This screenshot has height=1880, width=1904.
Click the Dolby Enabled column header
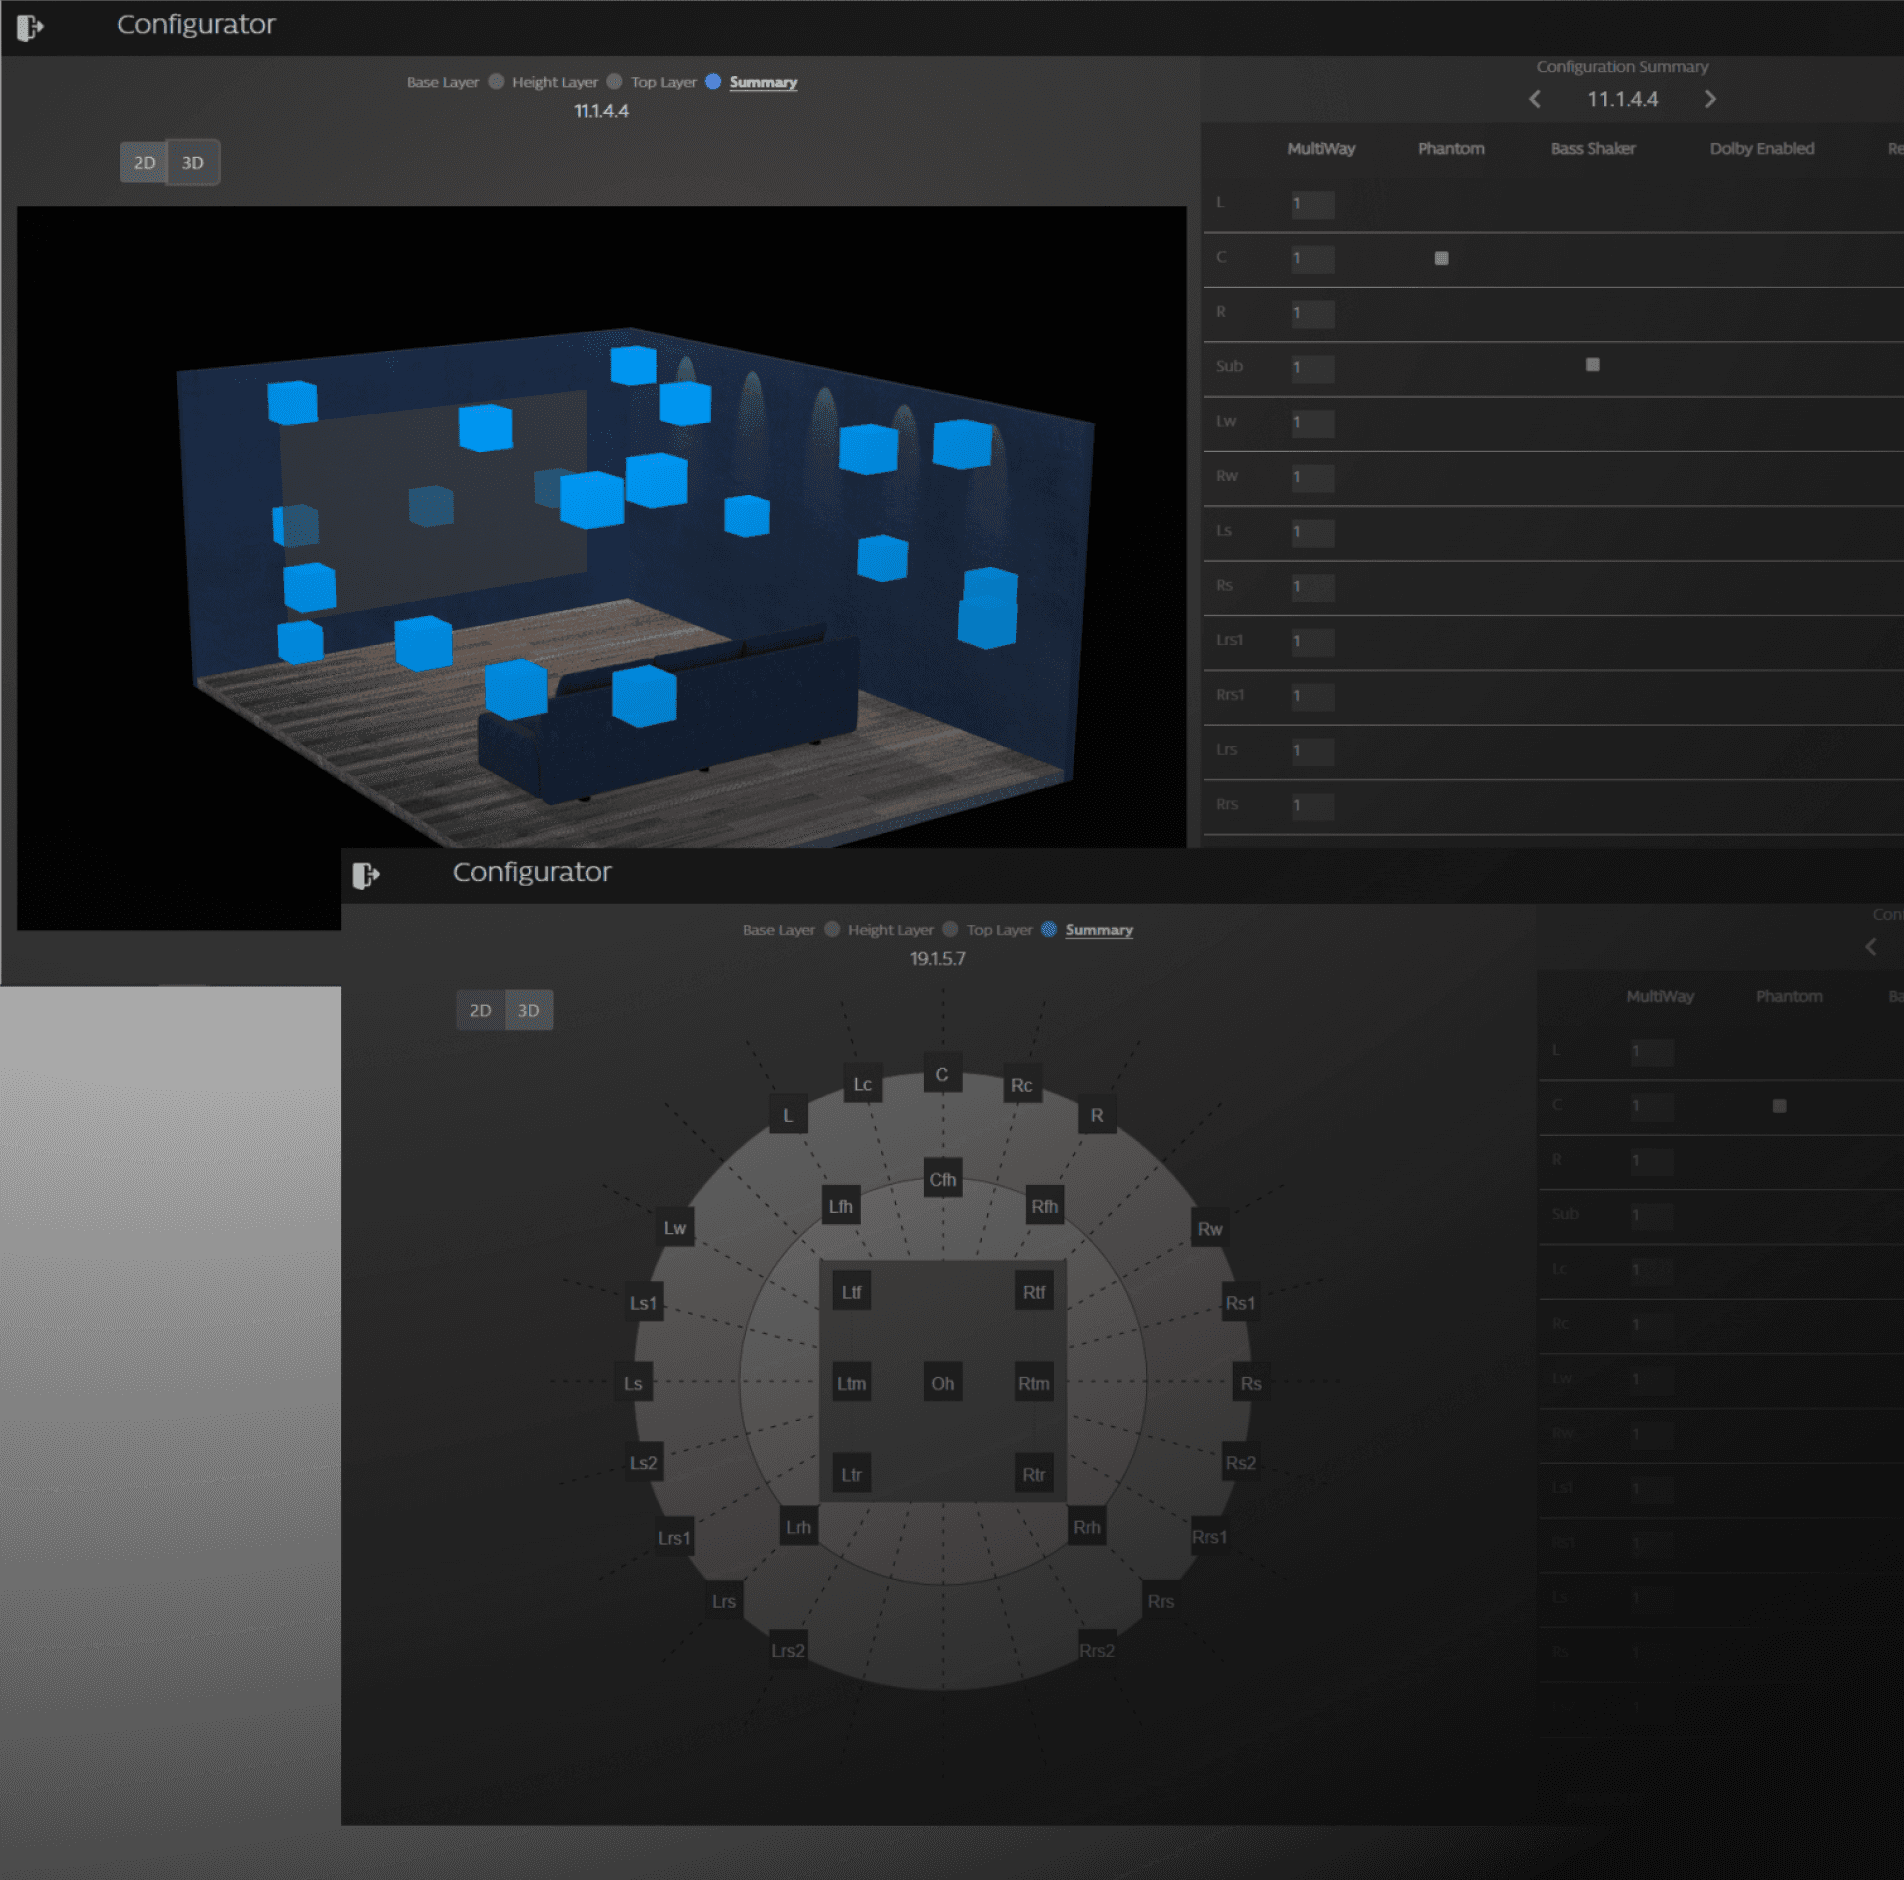[1761, 148]
